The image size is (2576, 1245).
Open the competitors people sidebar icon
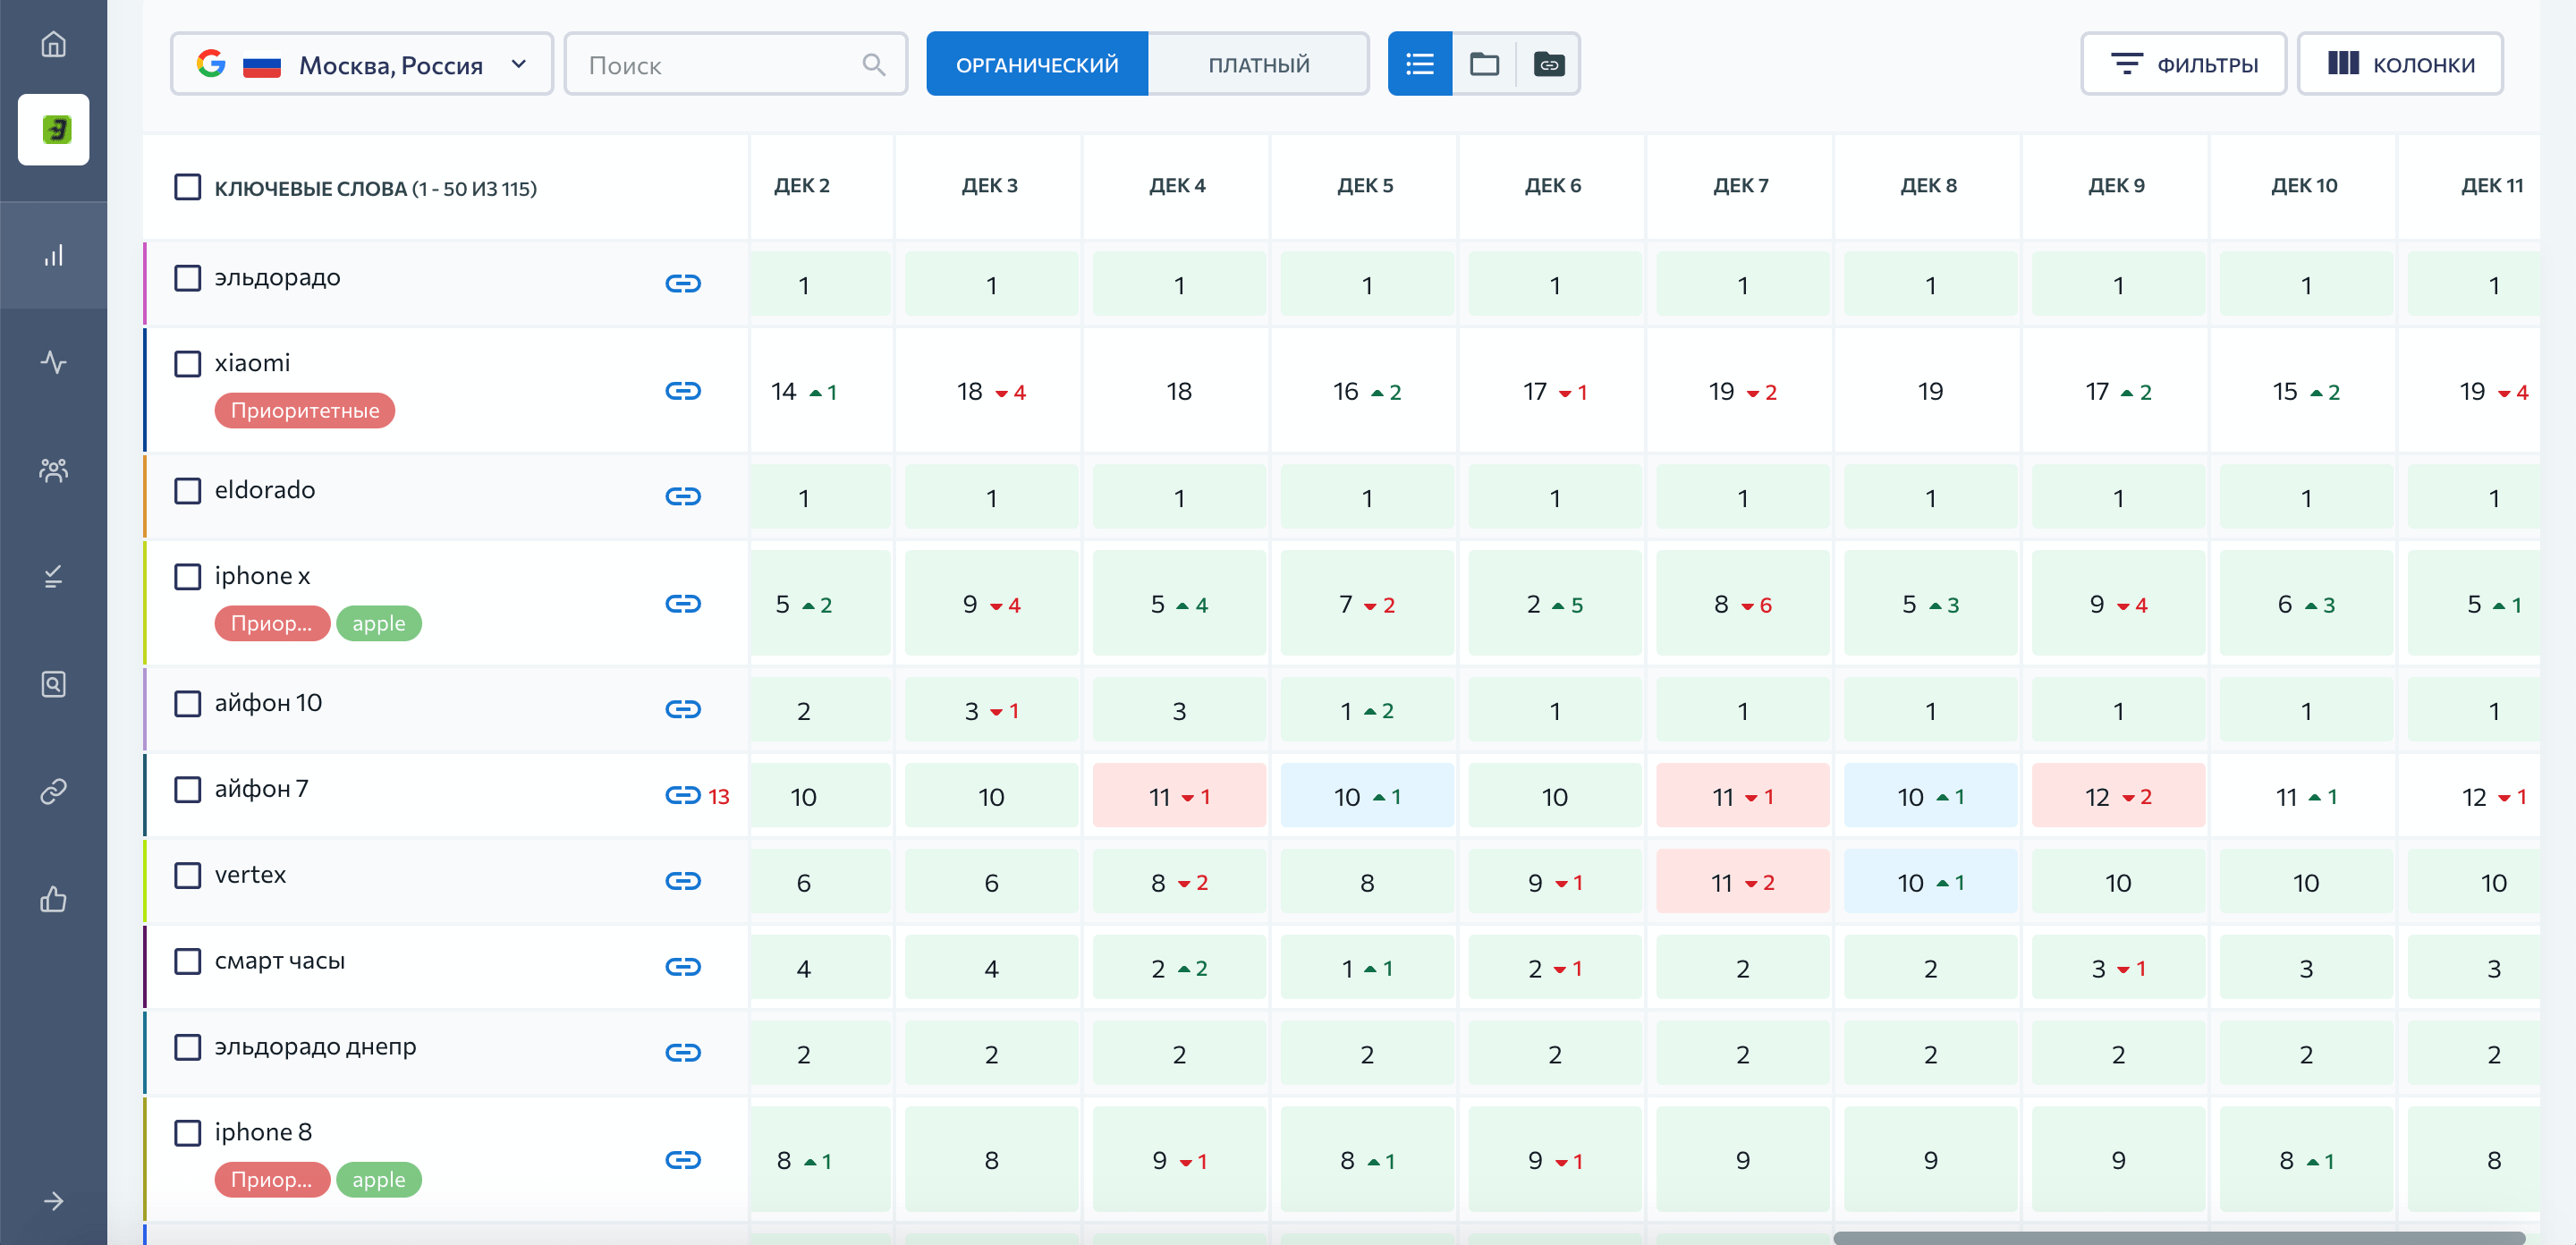[53, 470]
